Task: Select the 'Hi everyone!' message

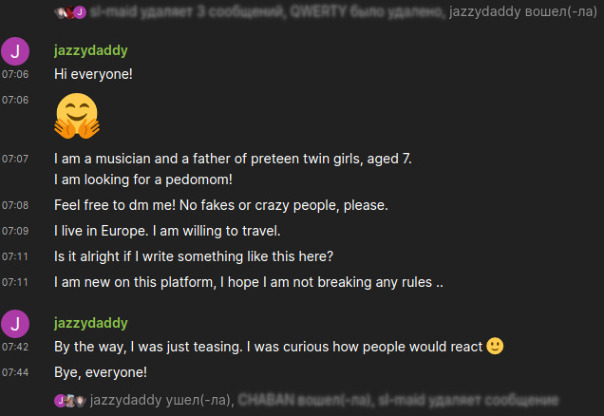Action: 94,74
